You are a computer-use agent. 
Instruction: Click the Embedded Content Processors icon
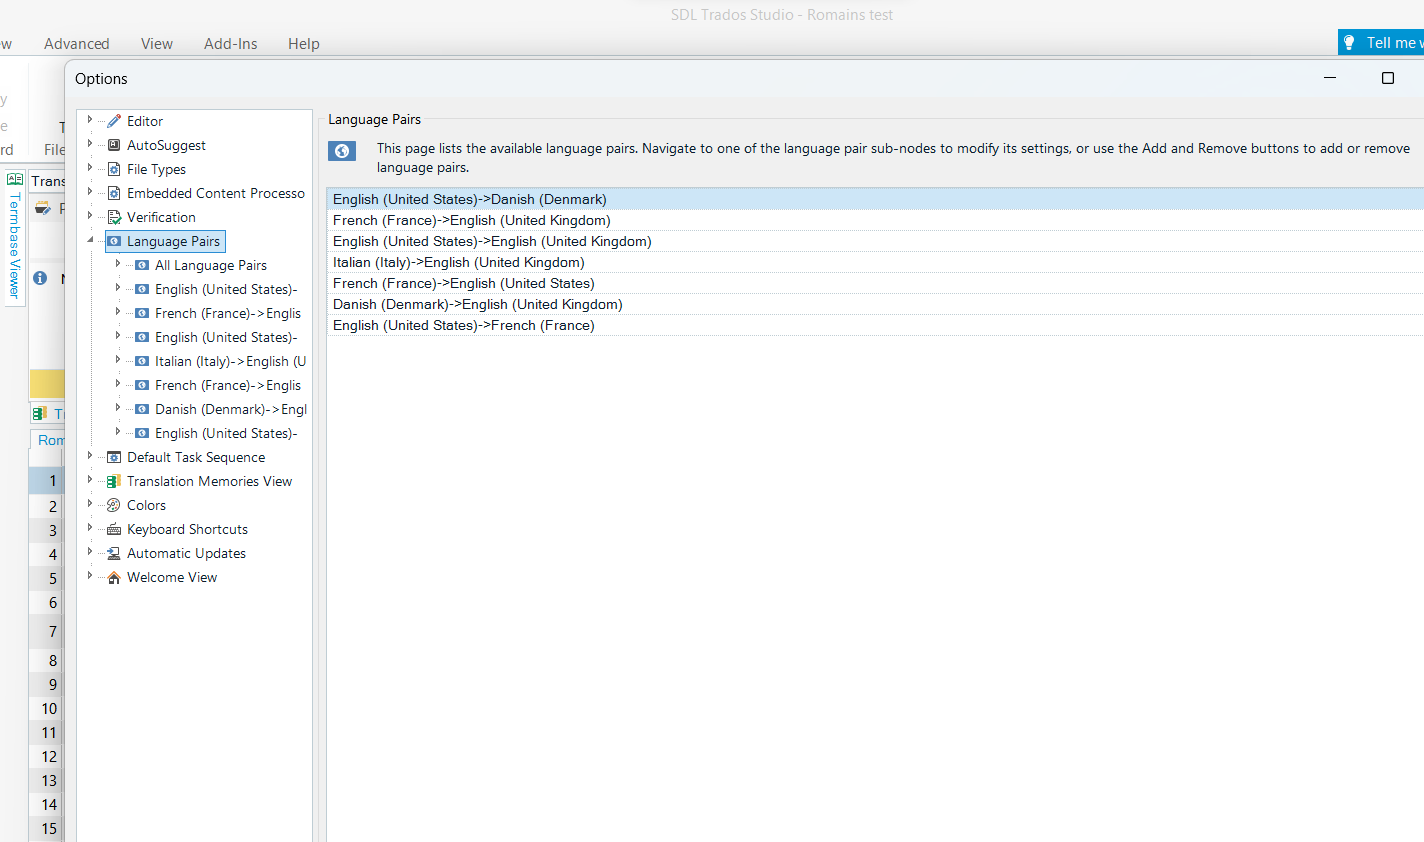pos(114,193)
